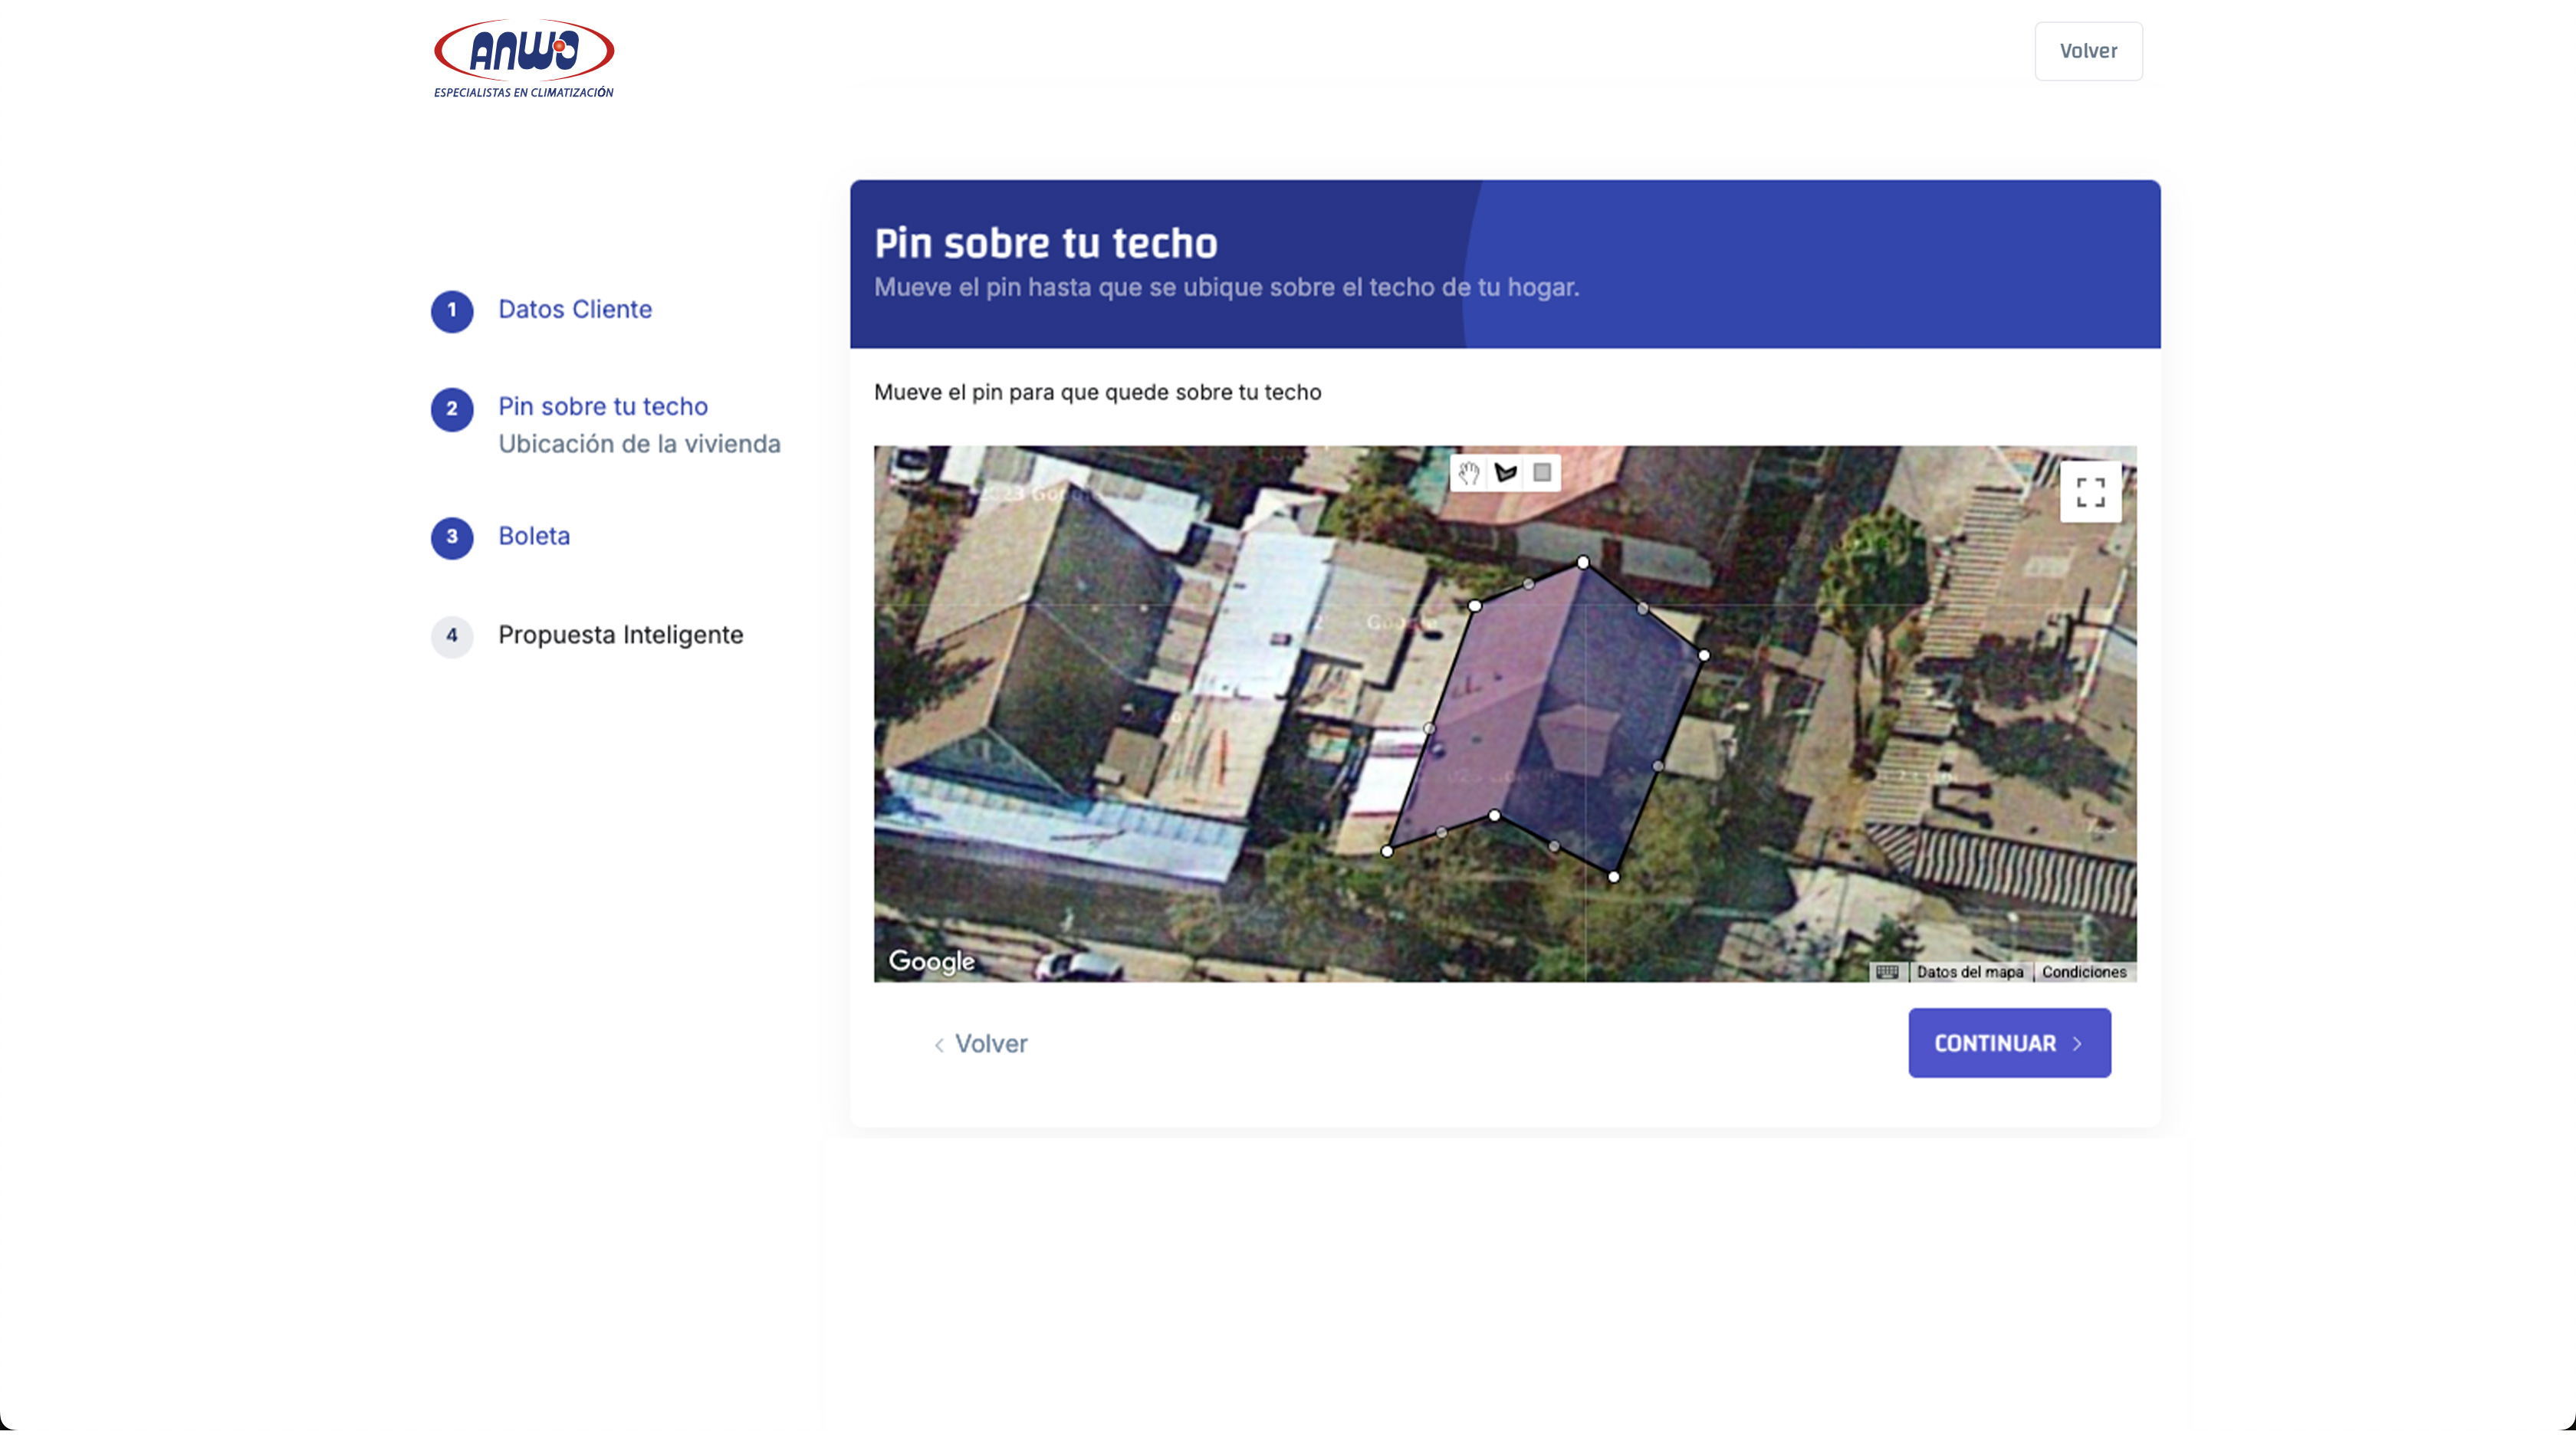Open Propuesta Inteligente step

(x=620, y=635)
